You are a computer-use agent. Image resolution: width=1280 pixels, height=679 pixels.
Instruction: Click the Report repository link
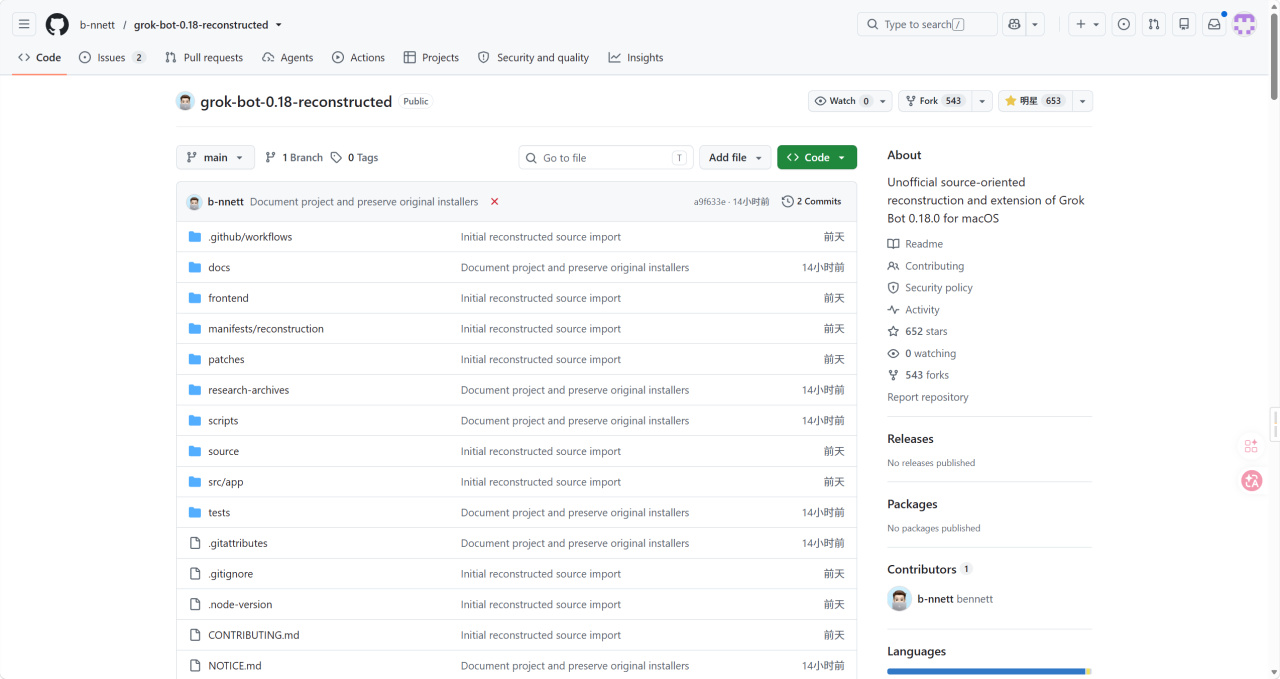coord(928,397)
